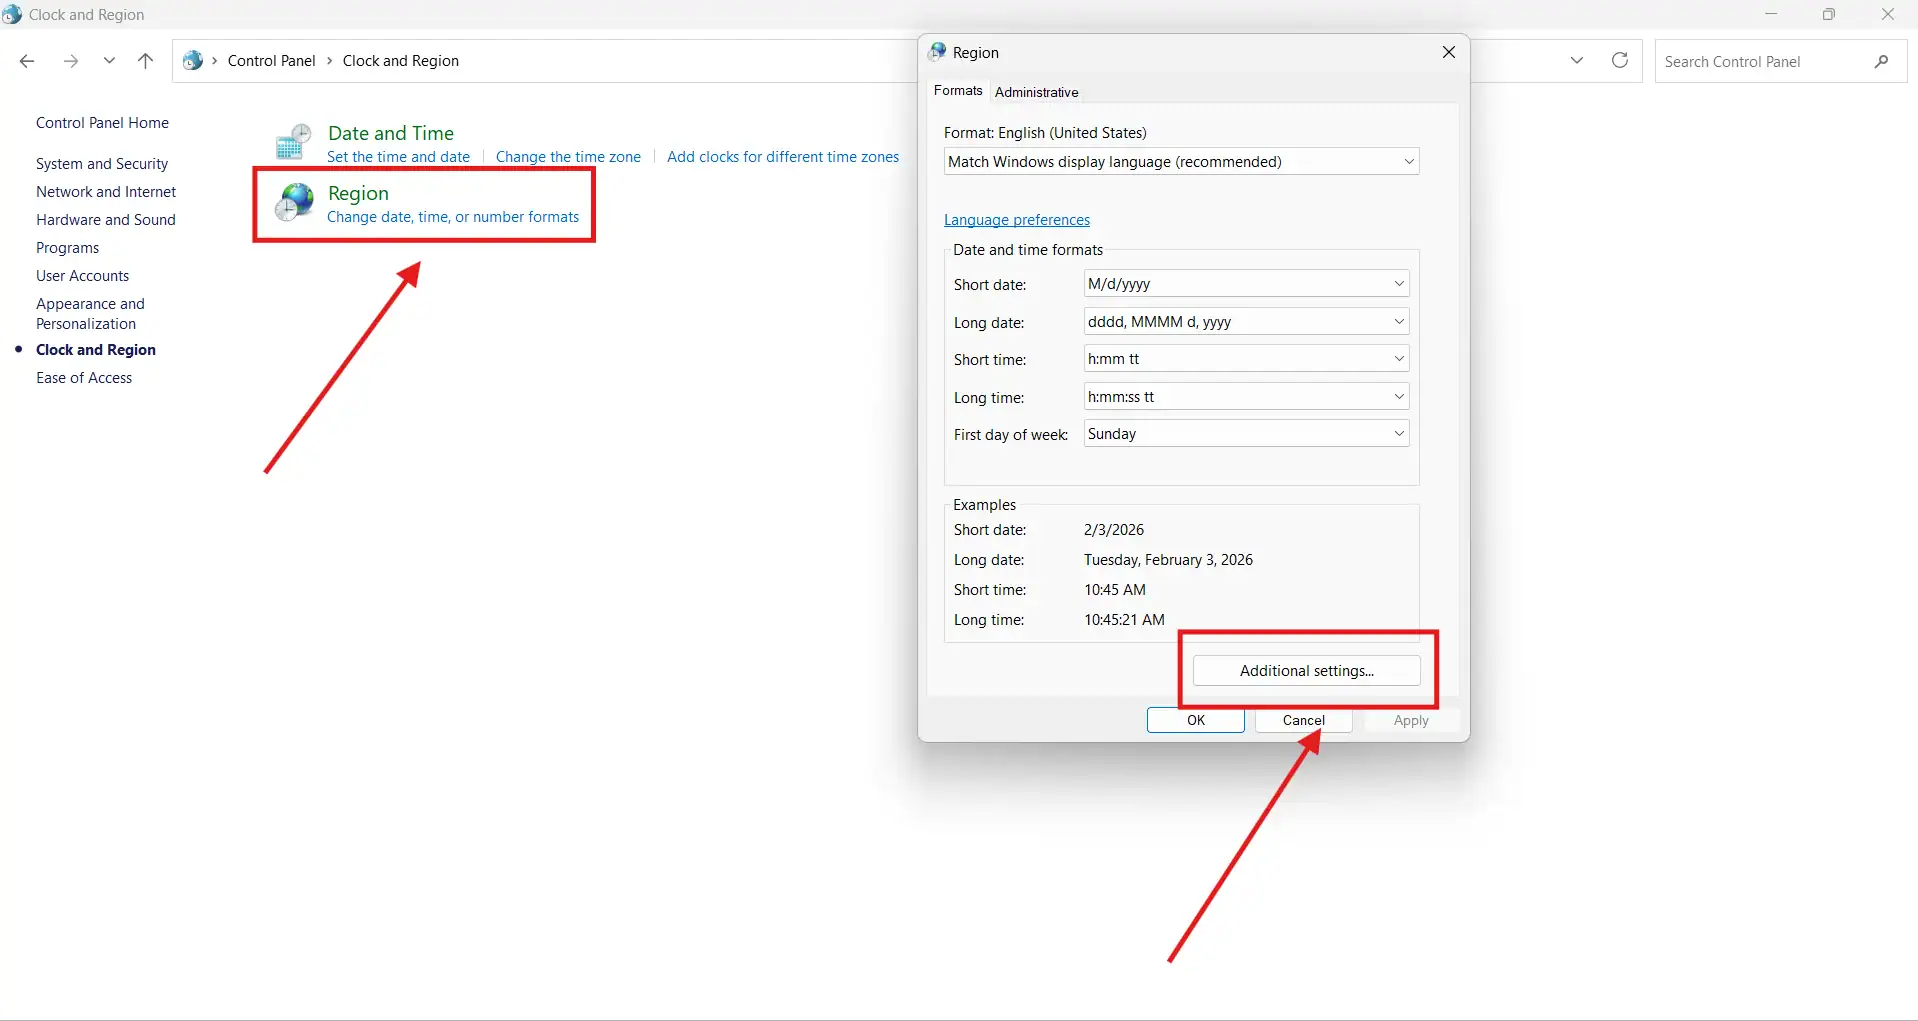Click the Region globe icon

click(294, 202)
